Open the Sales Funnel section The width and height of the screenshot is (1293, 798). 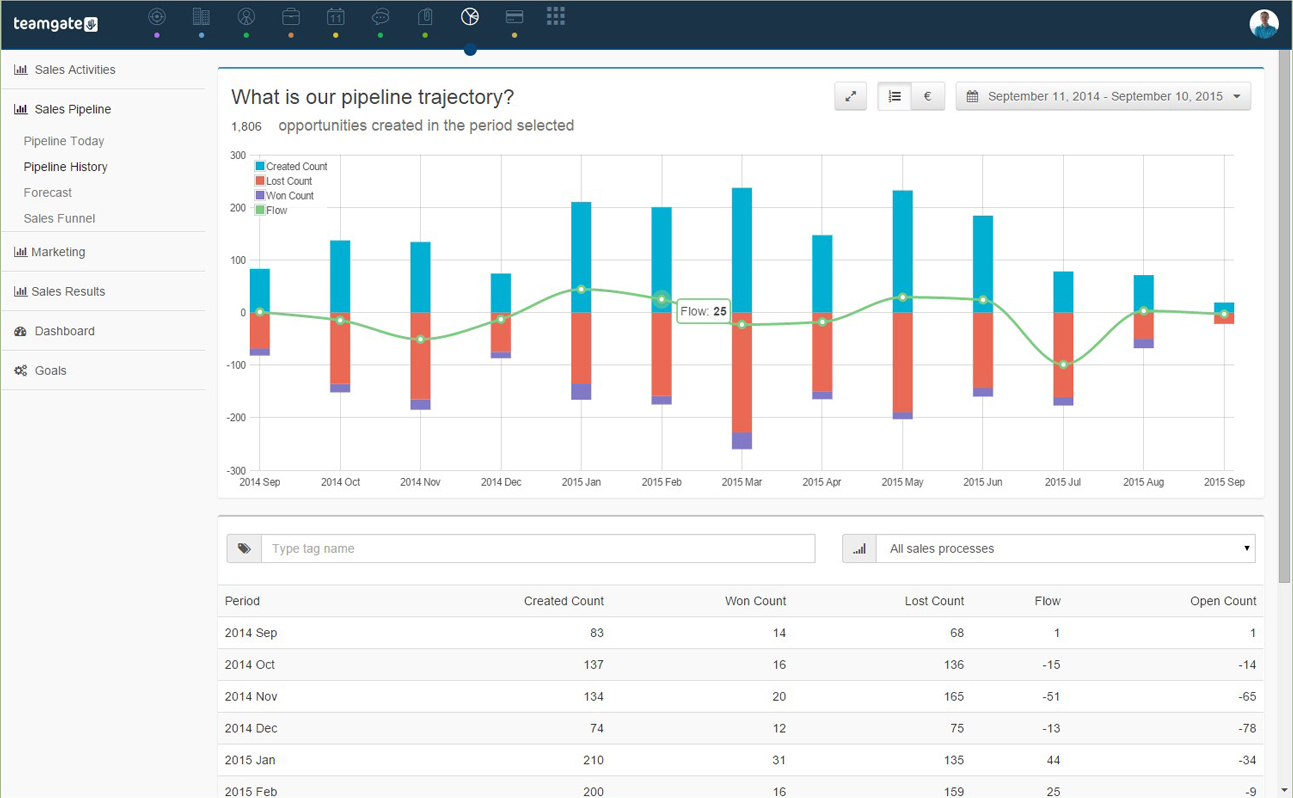click(58, 218)
